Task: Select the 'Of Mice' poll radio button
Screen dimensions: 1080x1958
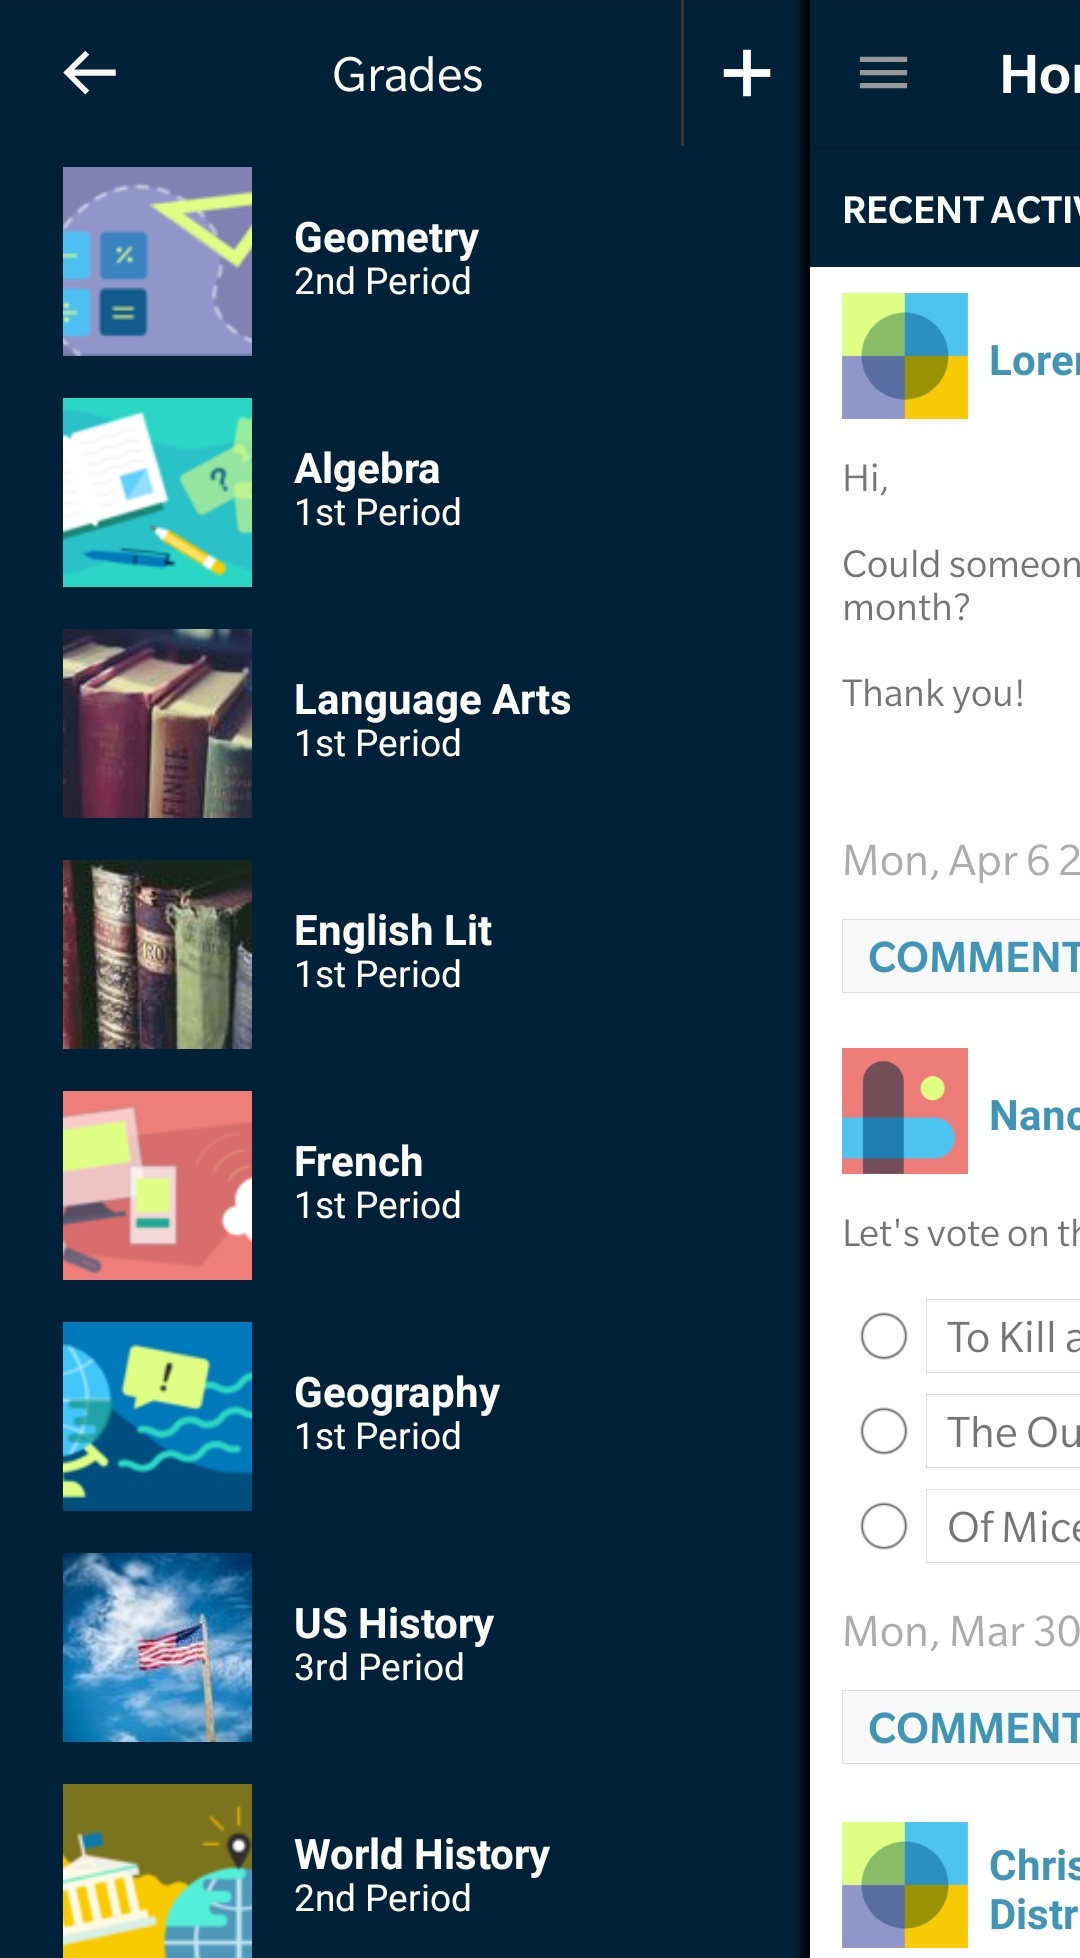Action: (x=884, y=1526)
